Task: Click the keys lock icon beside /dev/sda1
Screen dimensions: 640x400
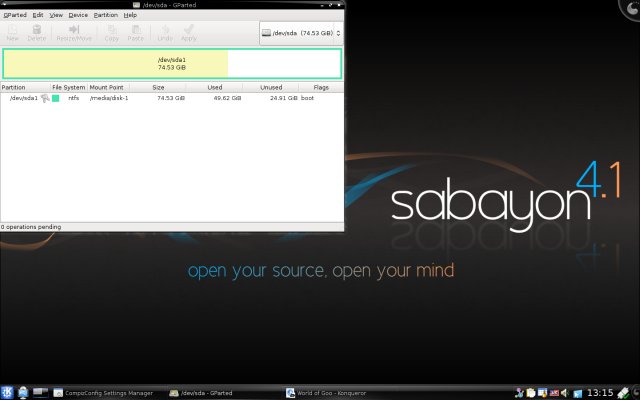Action: pyautogui.click(x=45, y=98)
